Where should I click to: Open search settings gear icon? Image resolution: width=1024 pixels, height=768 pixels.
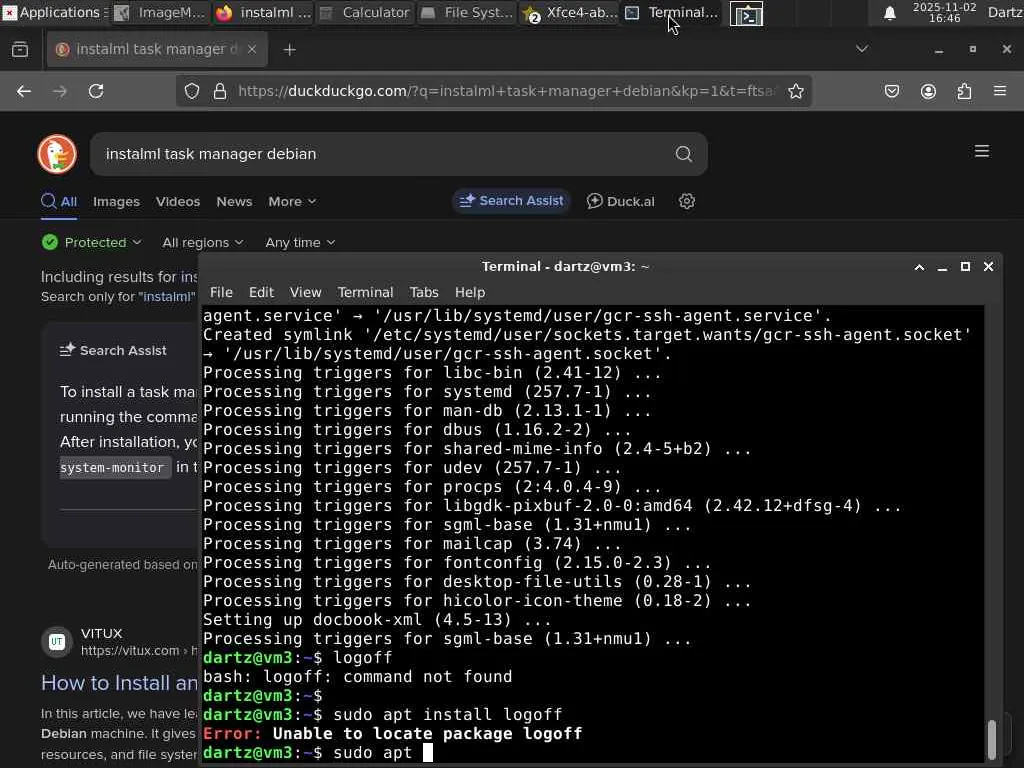coord(686,201)
